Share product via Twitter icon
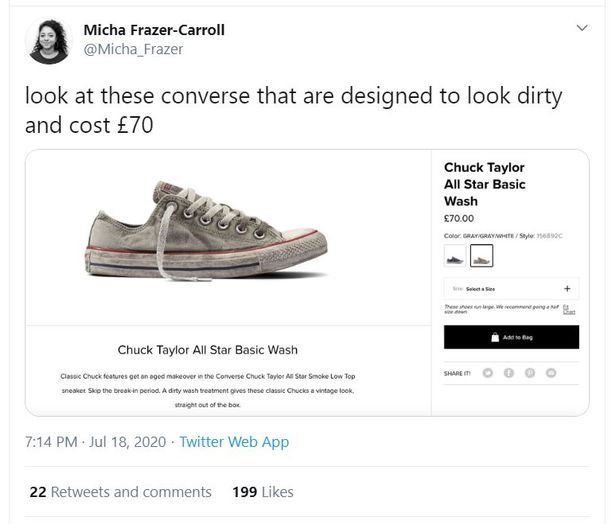The height and width of the screenshot is (524, 615). 487,373
